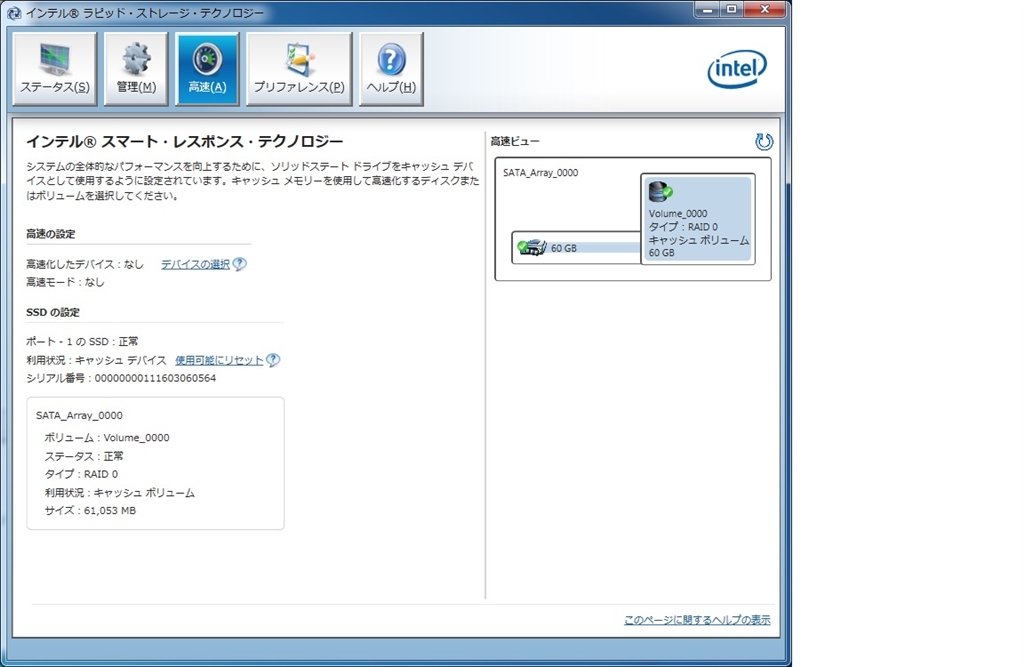
Task: Click the ポート - 1 の SSD：正常 text
Action: [x=82, y=342]
